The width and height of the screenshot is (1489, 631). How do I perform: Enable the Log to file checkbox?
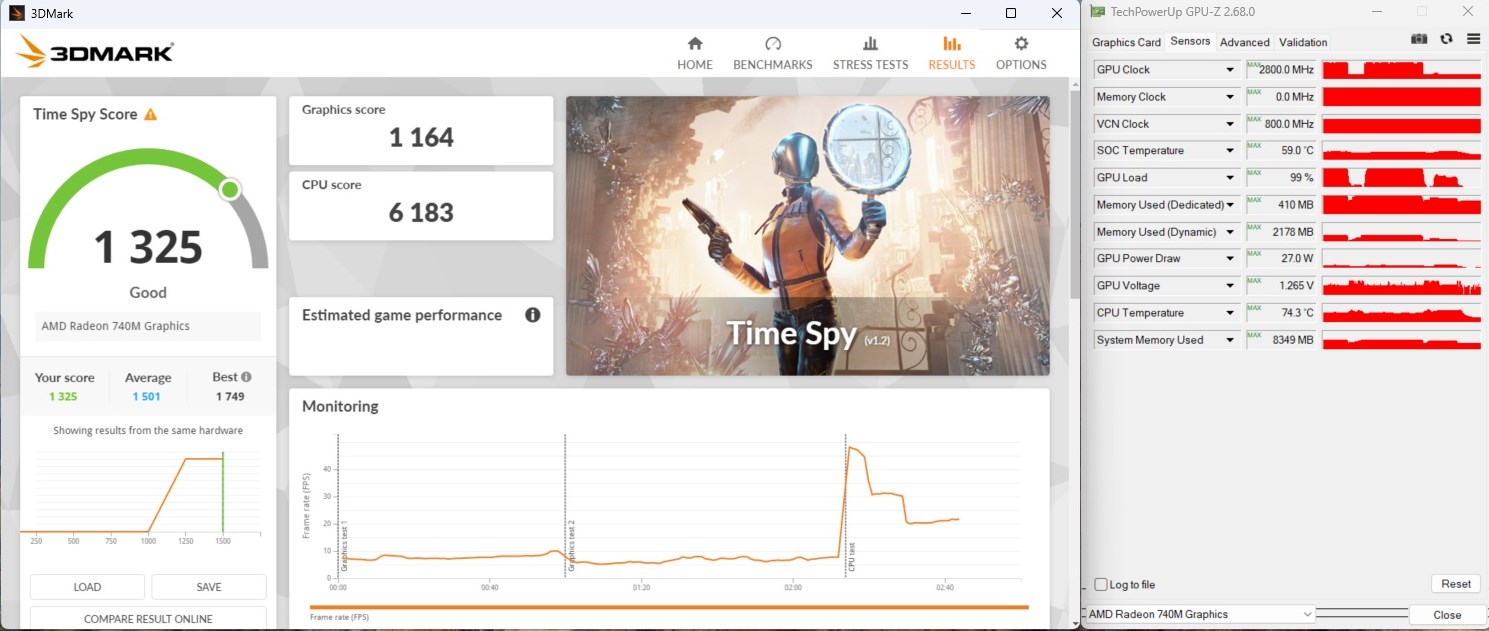pyautogui.click(x=1101, y=585)
